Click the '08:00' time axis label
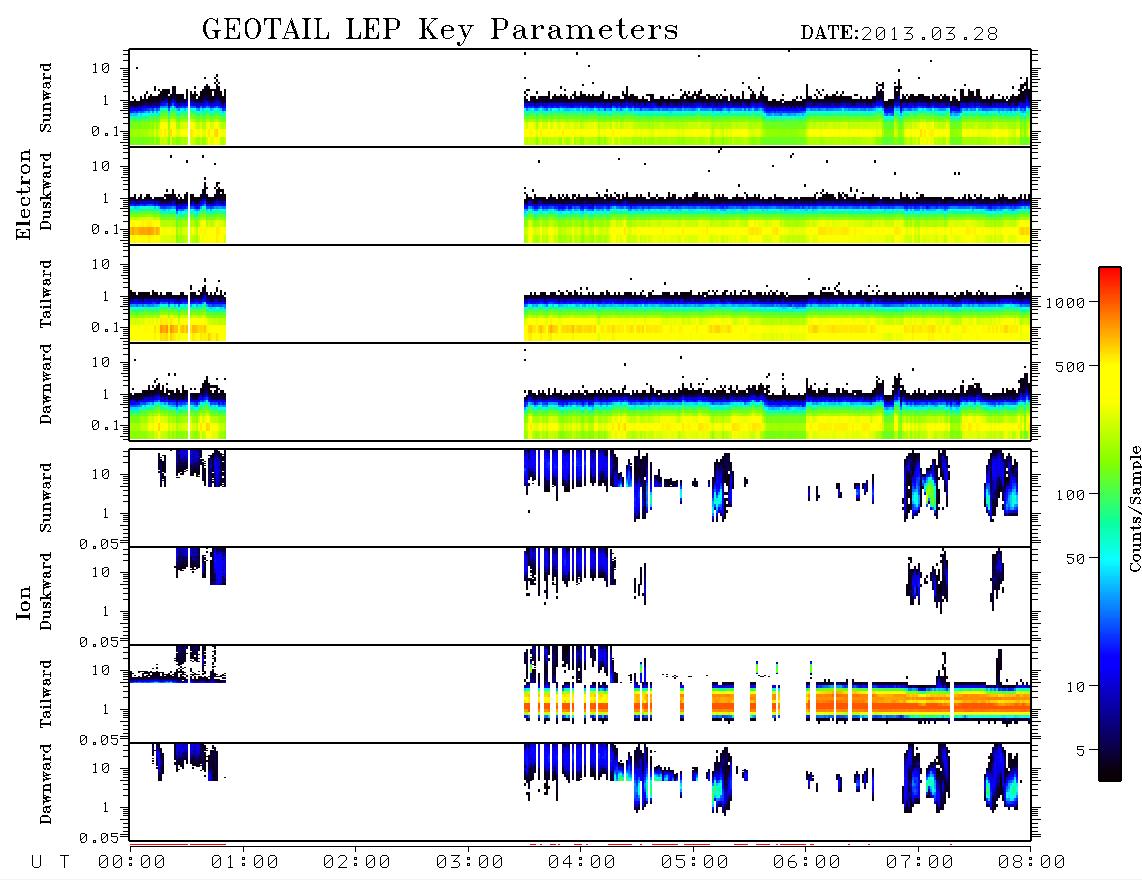The width and height of the screenshot is (1142, 880). click(1032, 863)
